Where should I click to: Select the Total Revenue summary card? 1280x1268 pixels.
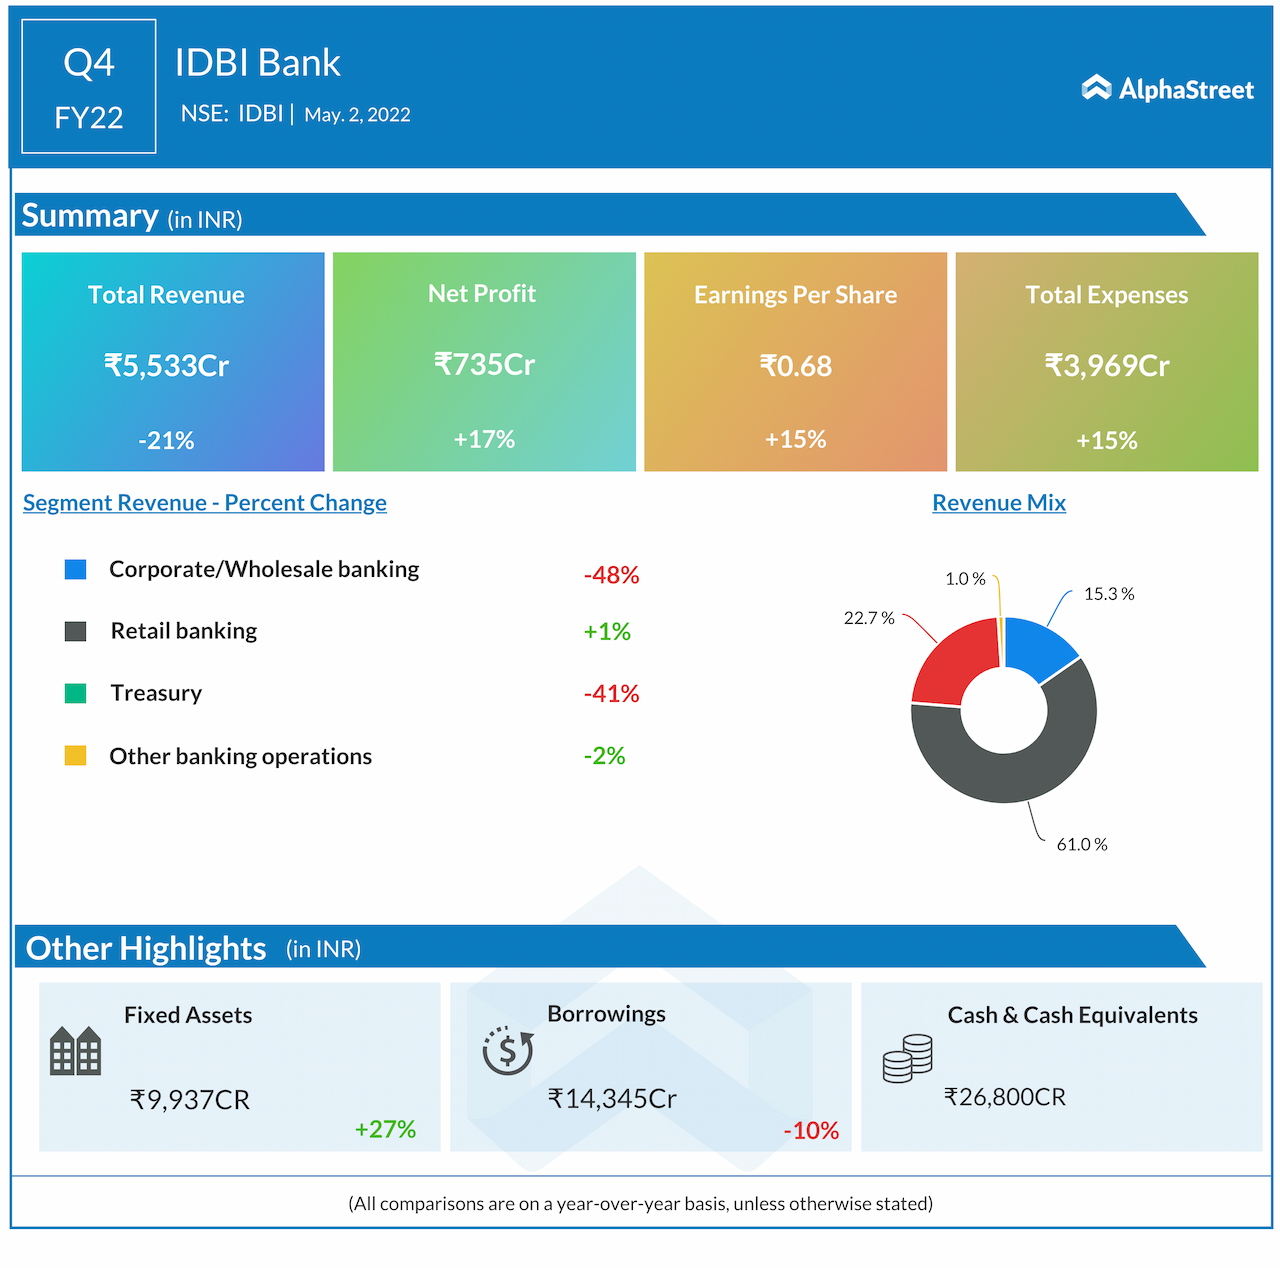click(173, 362)
